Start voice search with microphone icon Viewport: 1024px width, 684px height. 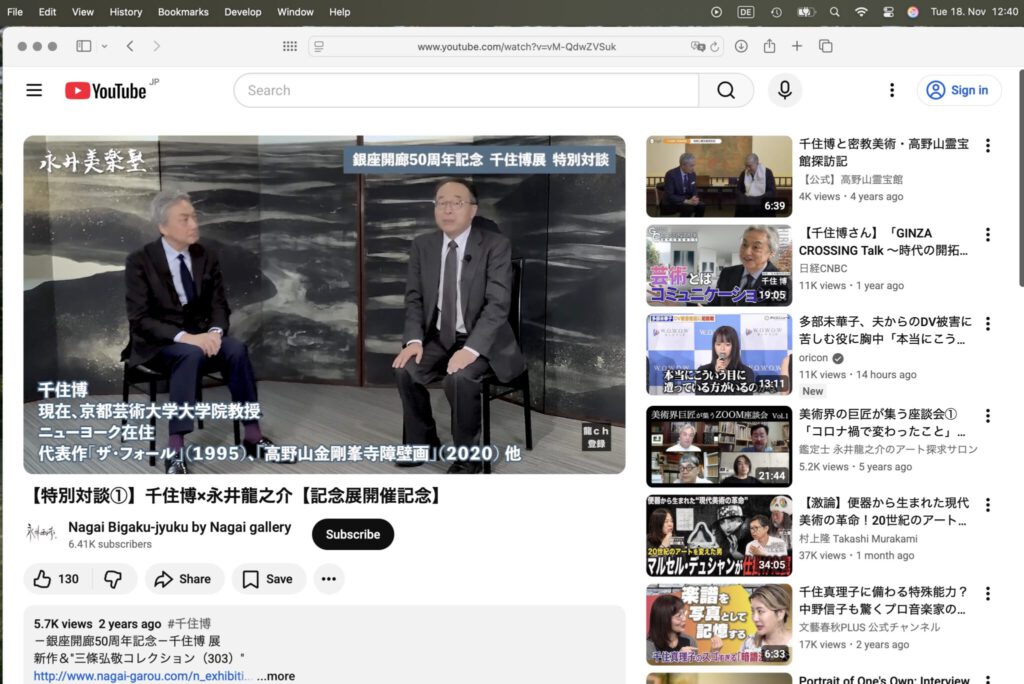(785, 90)
